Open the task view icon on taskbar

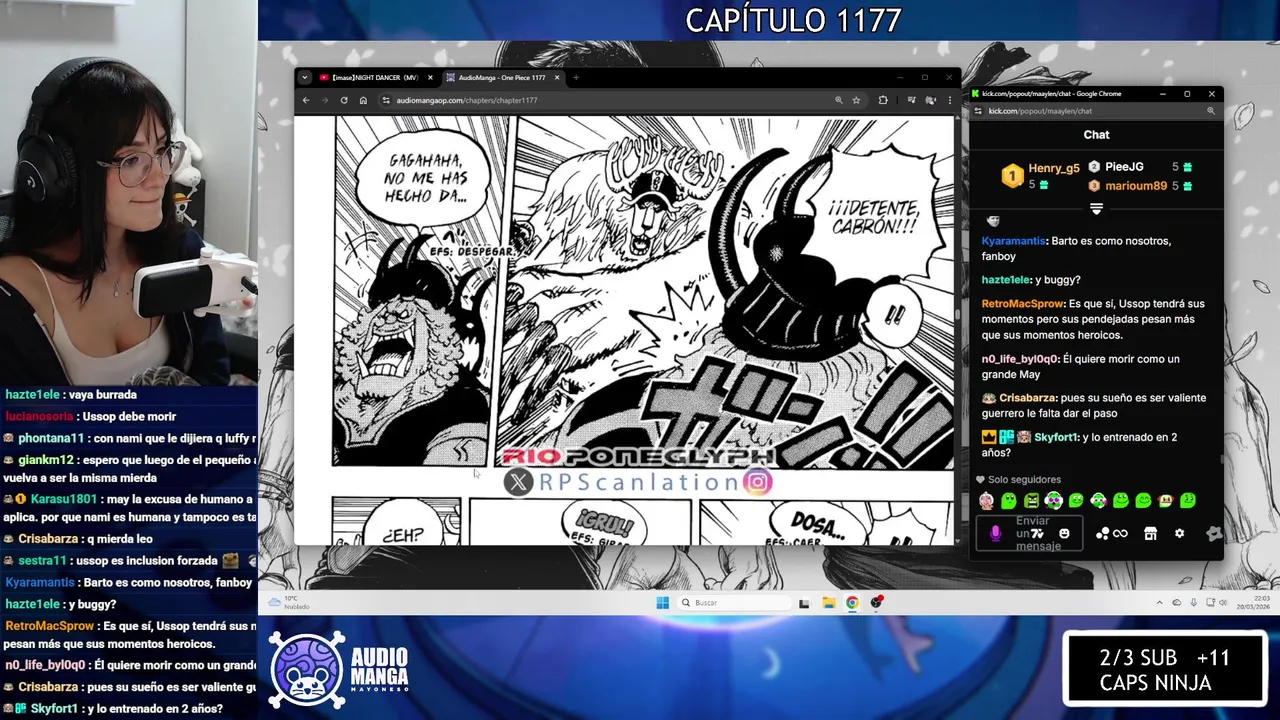tap(804, 603)
